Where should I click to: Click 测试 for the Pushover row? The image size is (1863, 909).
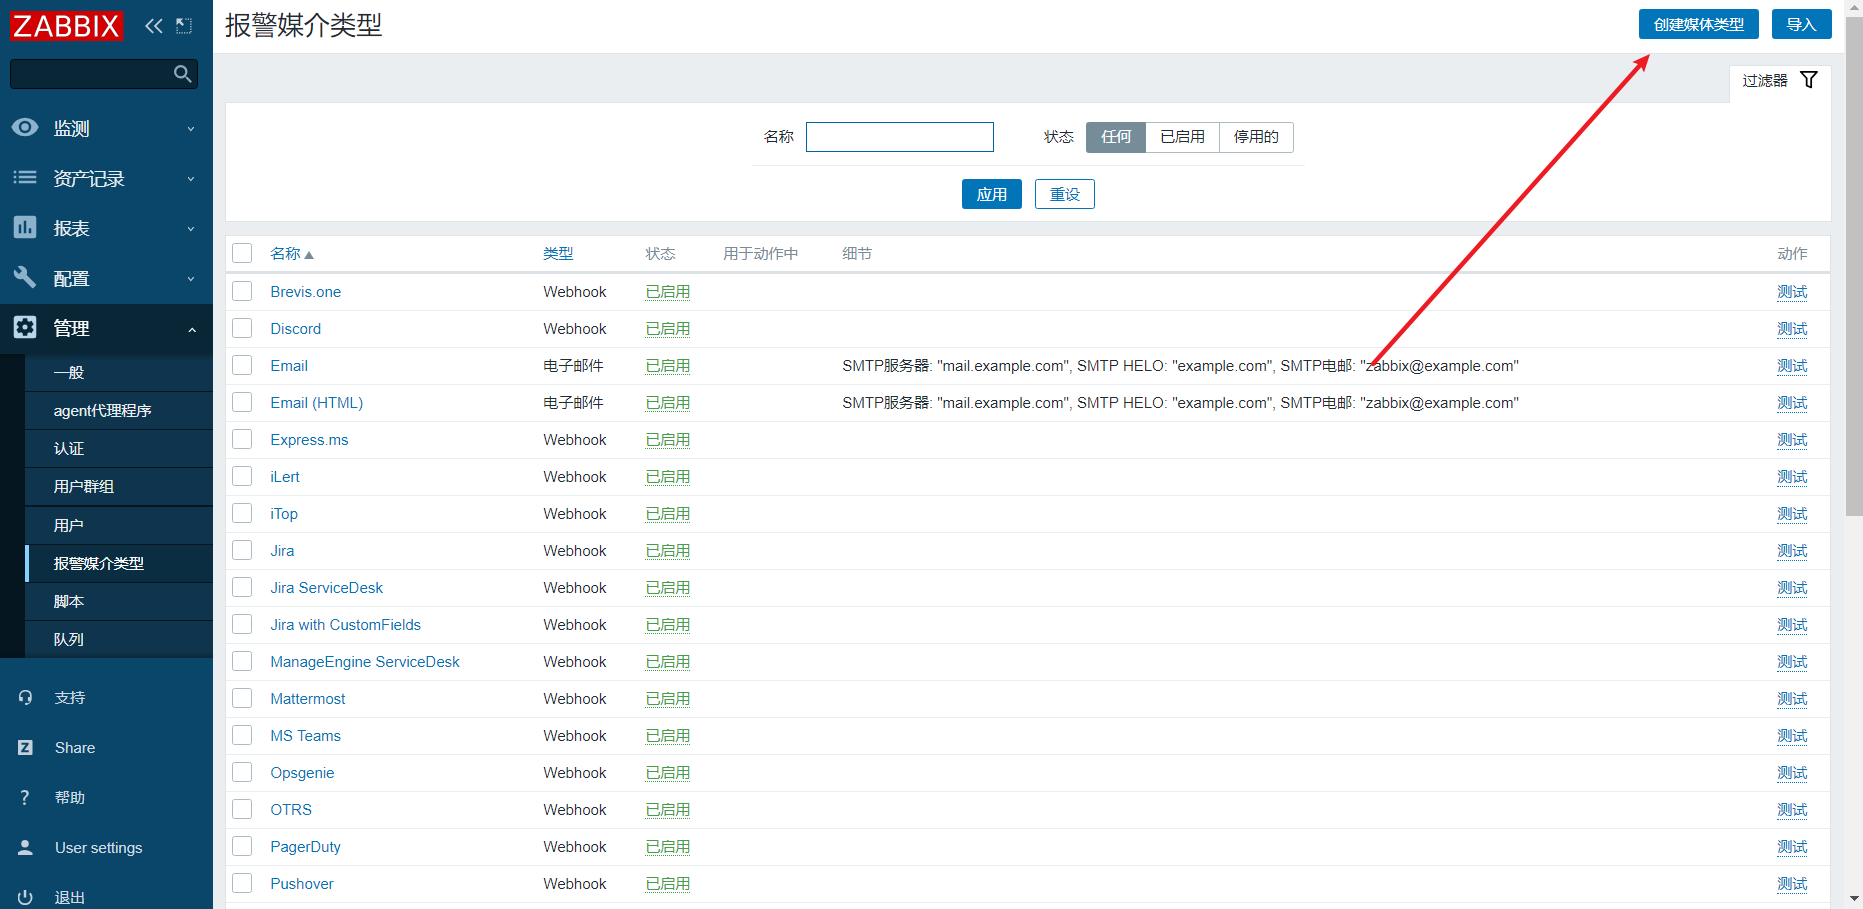click(1792, 884)
